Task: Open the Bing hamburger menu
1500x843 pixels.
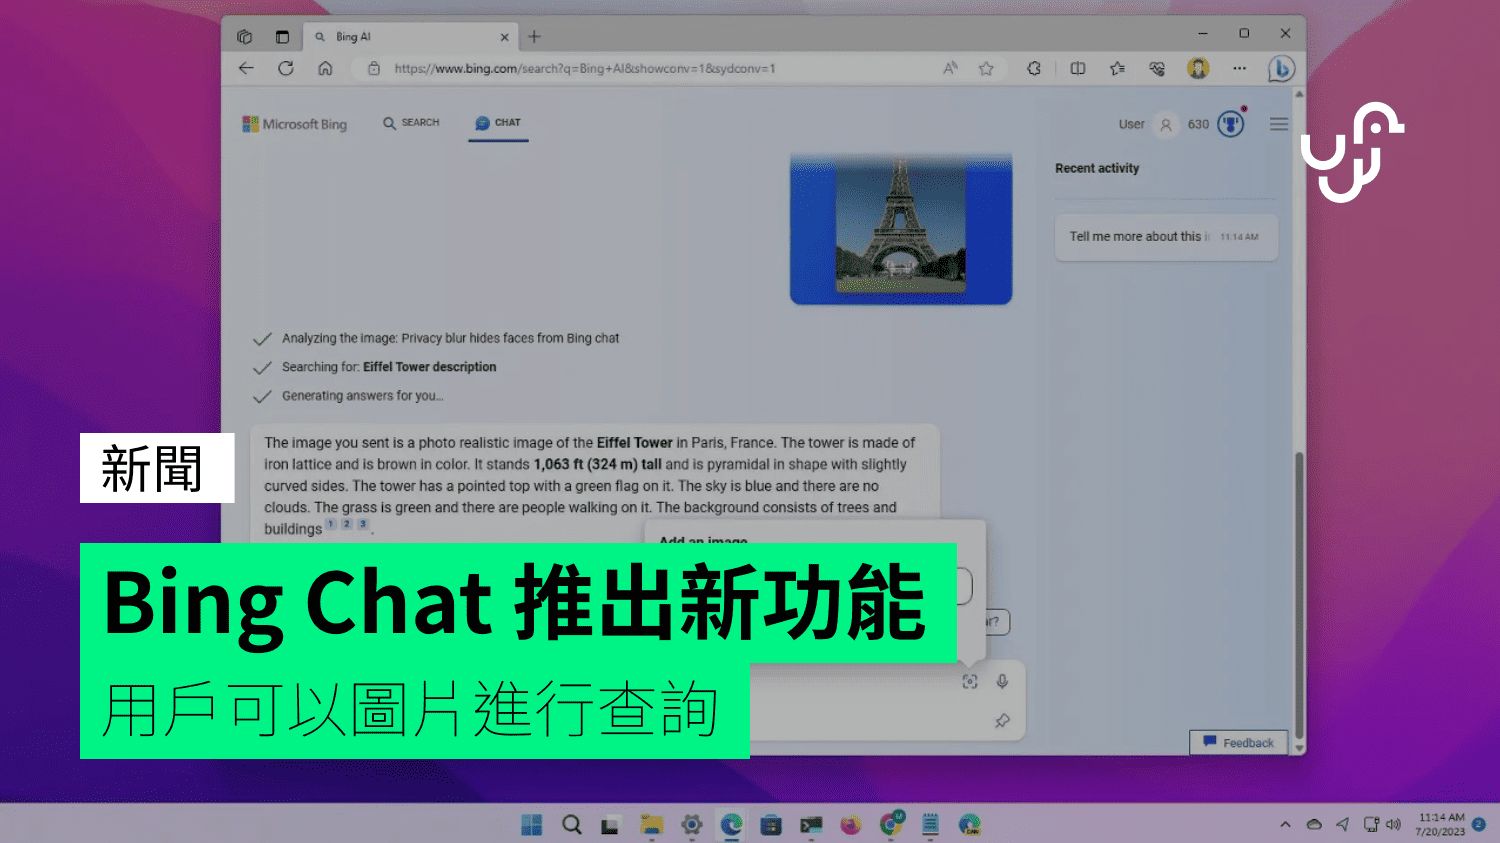Action: click(1278, 124)
